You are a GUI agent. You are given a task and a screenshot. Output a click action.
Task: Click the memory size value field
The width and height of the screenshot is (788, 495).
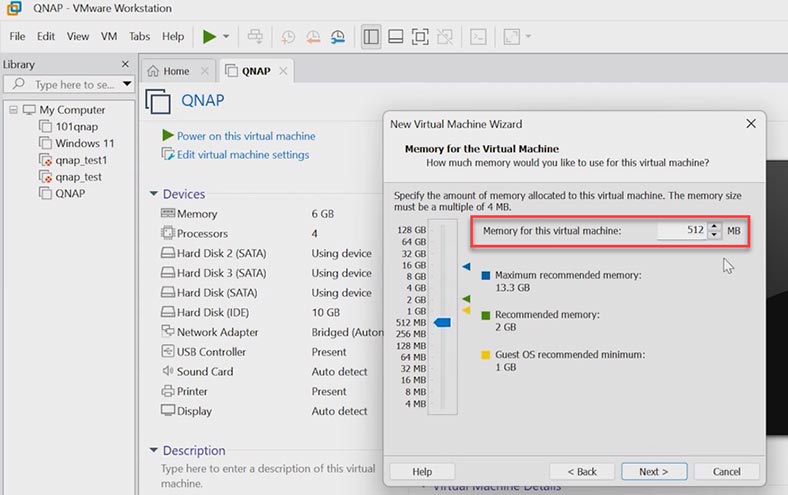(x=681, y=230)
